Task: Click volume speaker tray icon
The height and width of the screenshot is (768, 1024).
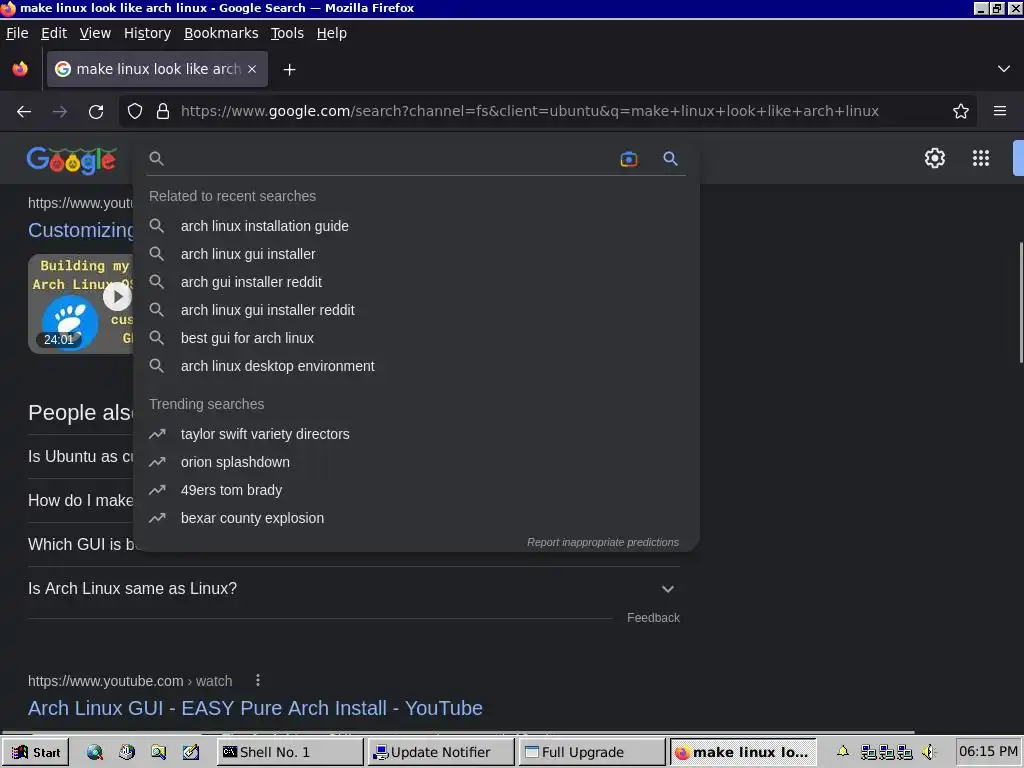Action: tap(928, 752)
